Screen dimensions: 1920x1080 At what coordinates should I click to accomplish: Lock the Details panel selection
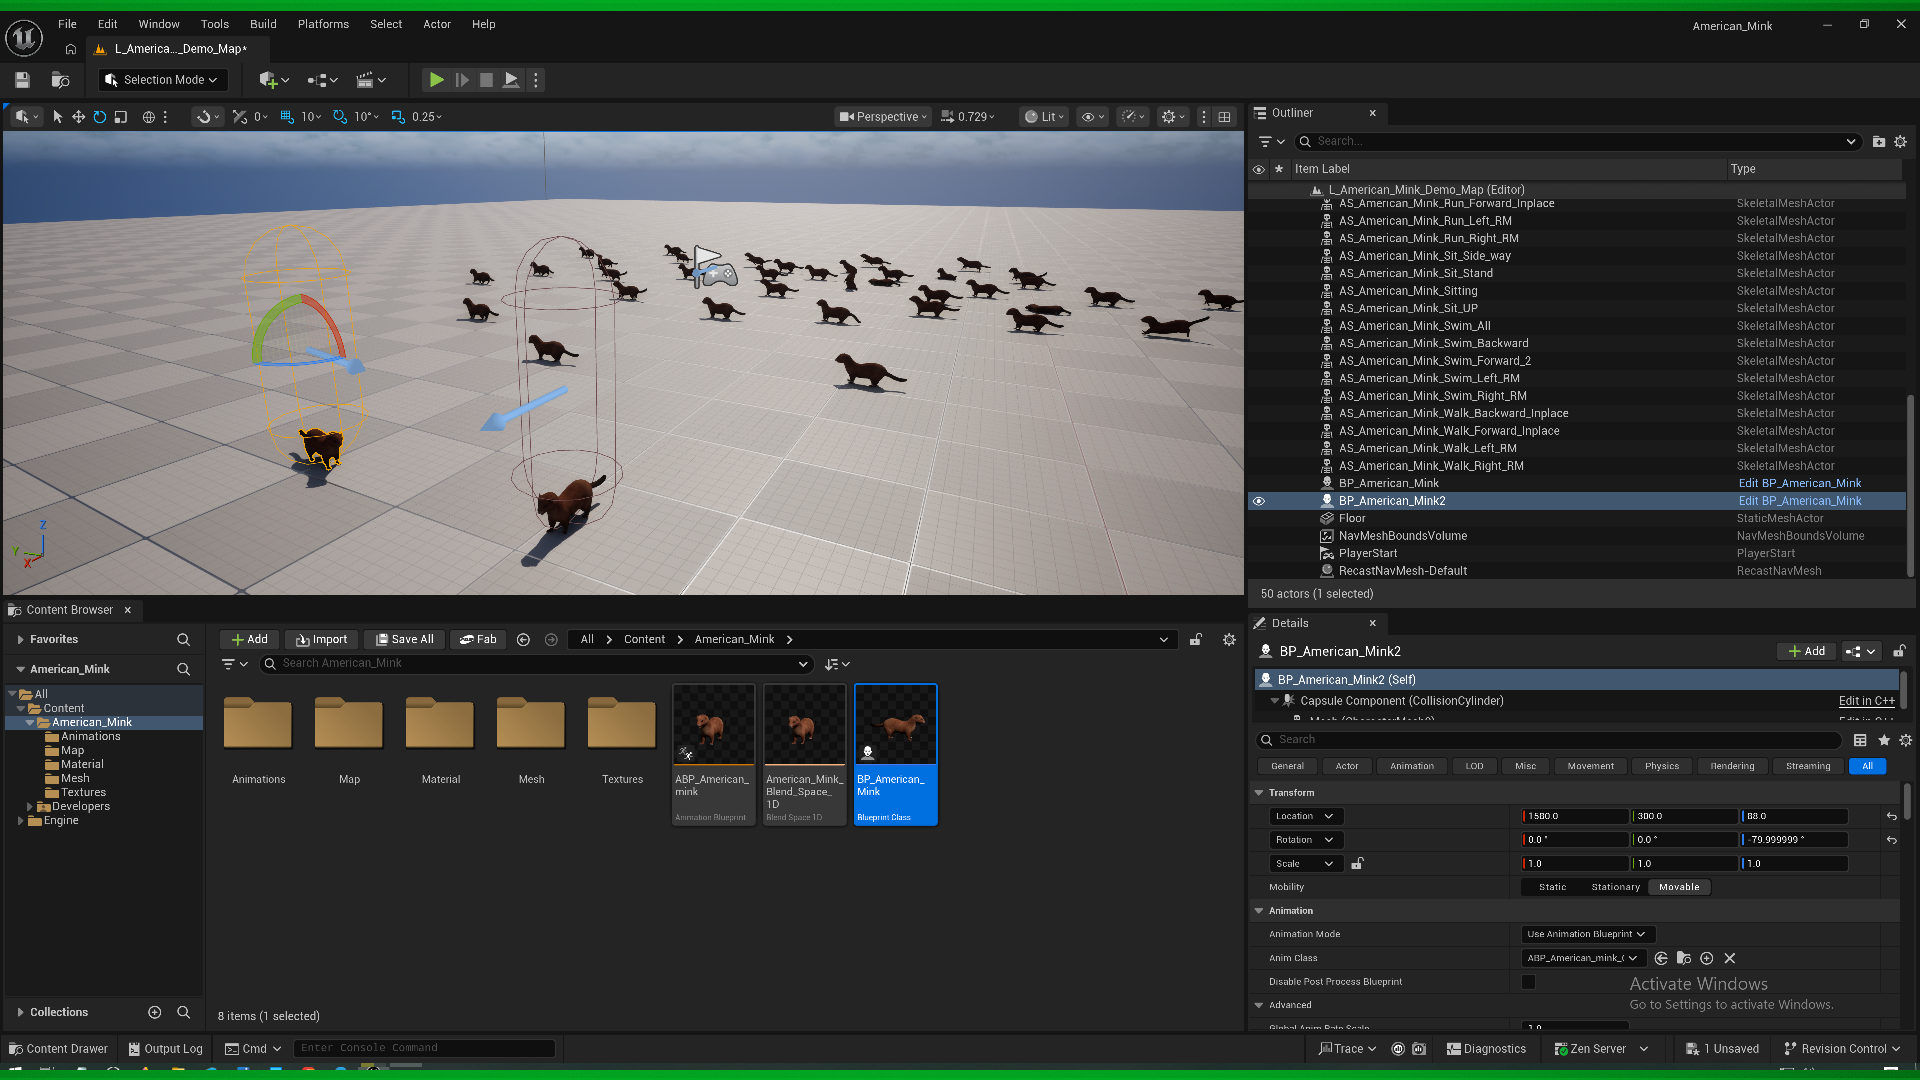pos(1899,651)
